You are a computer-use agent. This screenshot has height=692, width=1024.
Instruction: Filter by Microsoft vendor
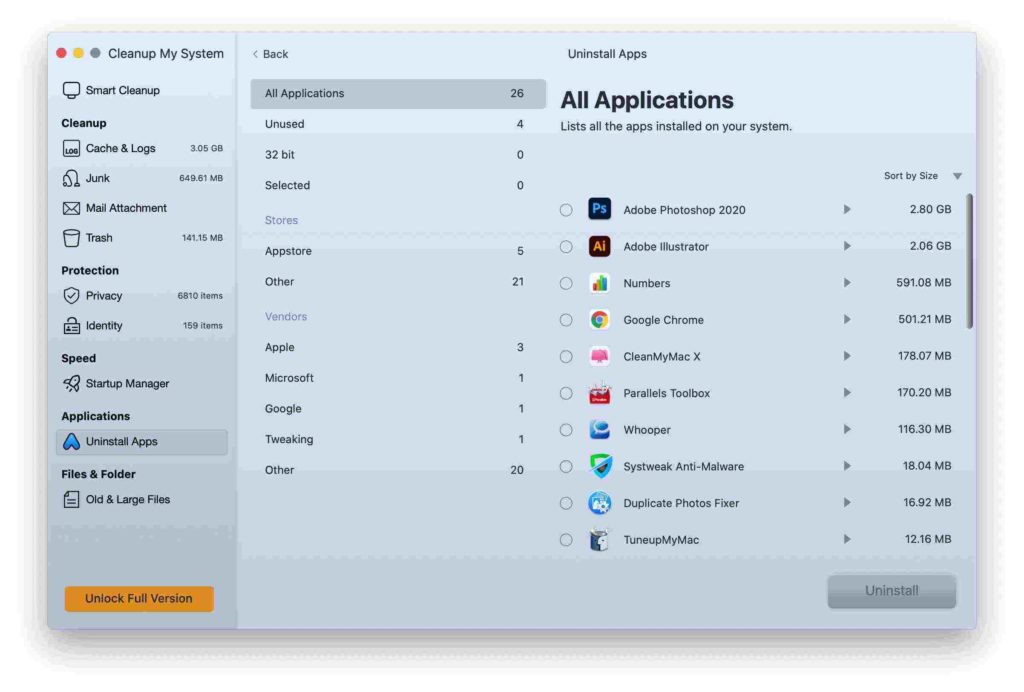(x=398, y=378)
